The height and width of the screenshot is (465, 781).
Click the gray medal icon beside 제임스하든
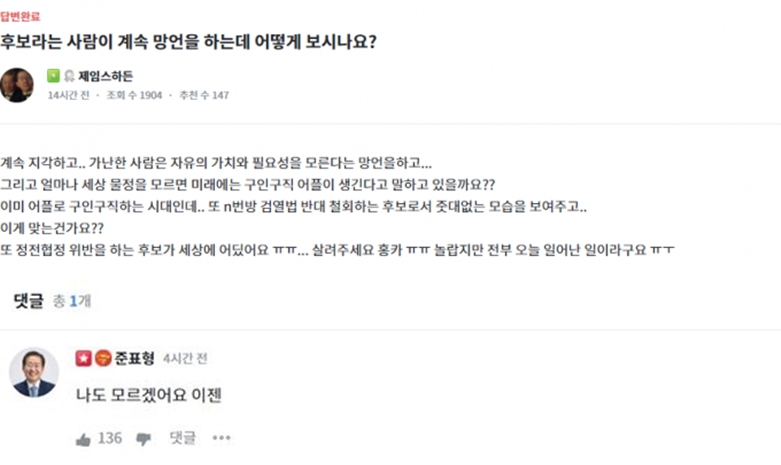point(68,75)
